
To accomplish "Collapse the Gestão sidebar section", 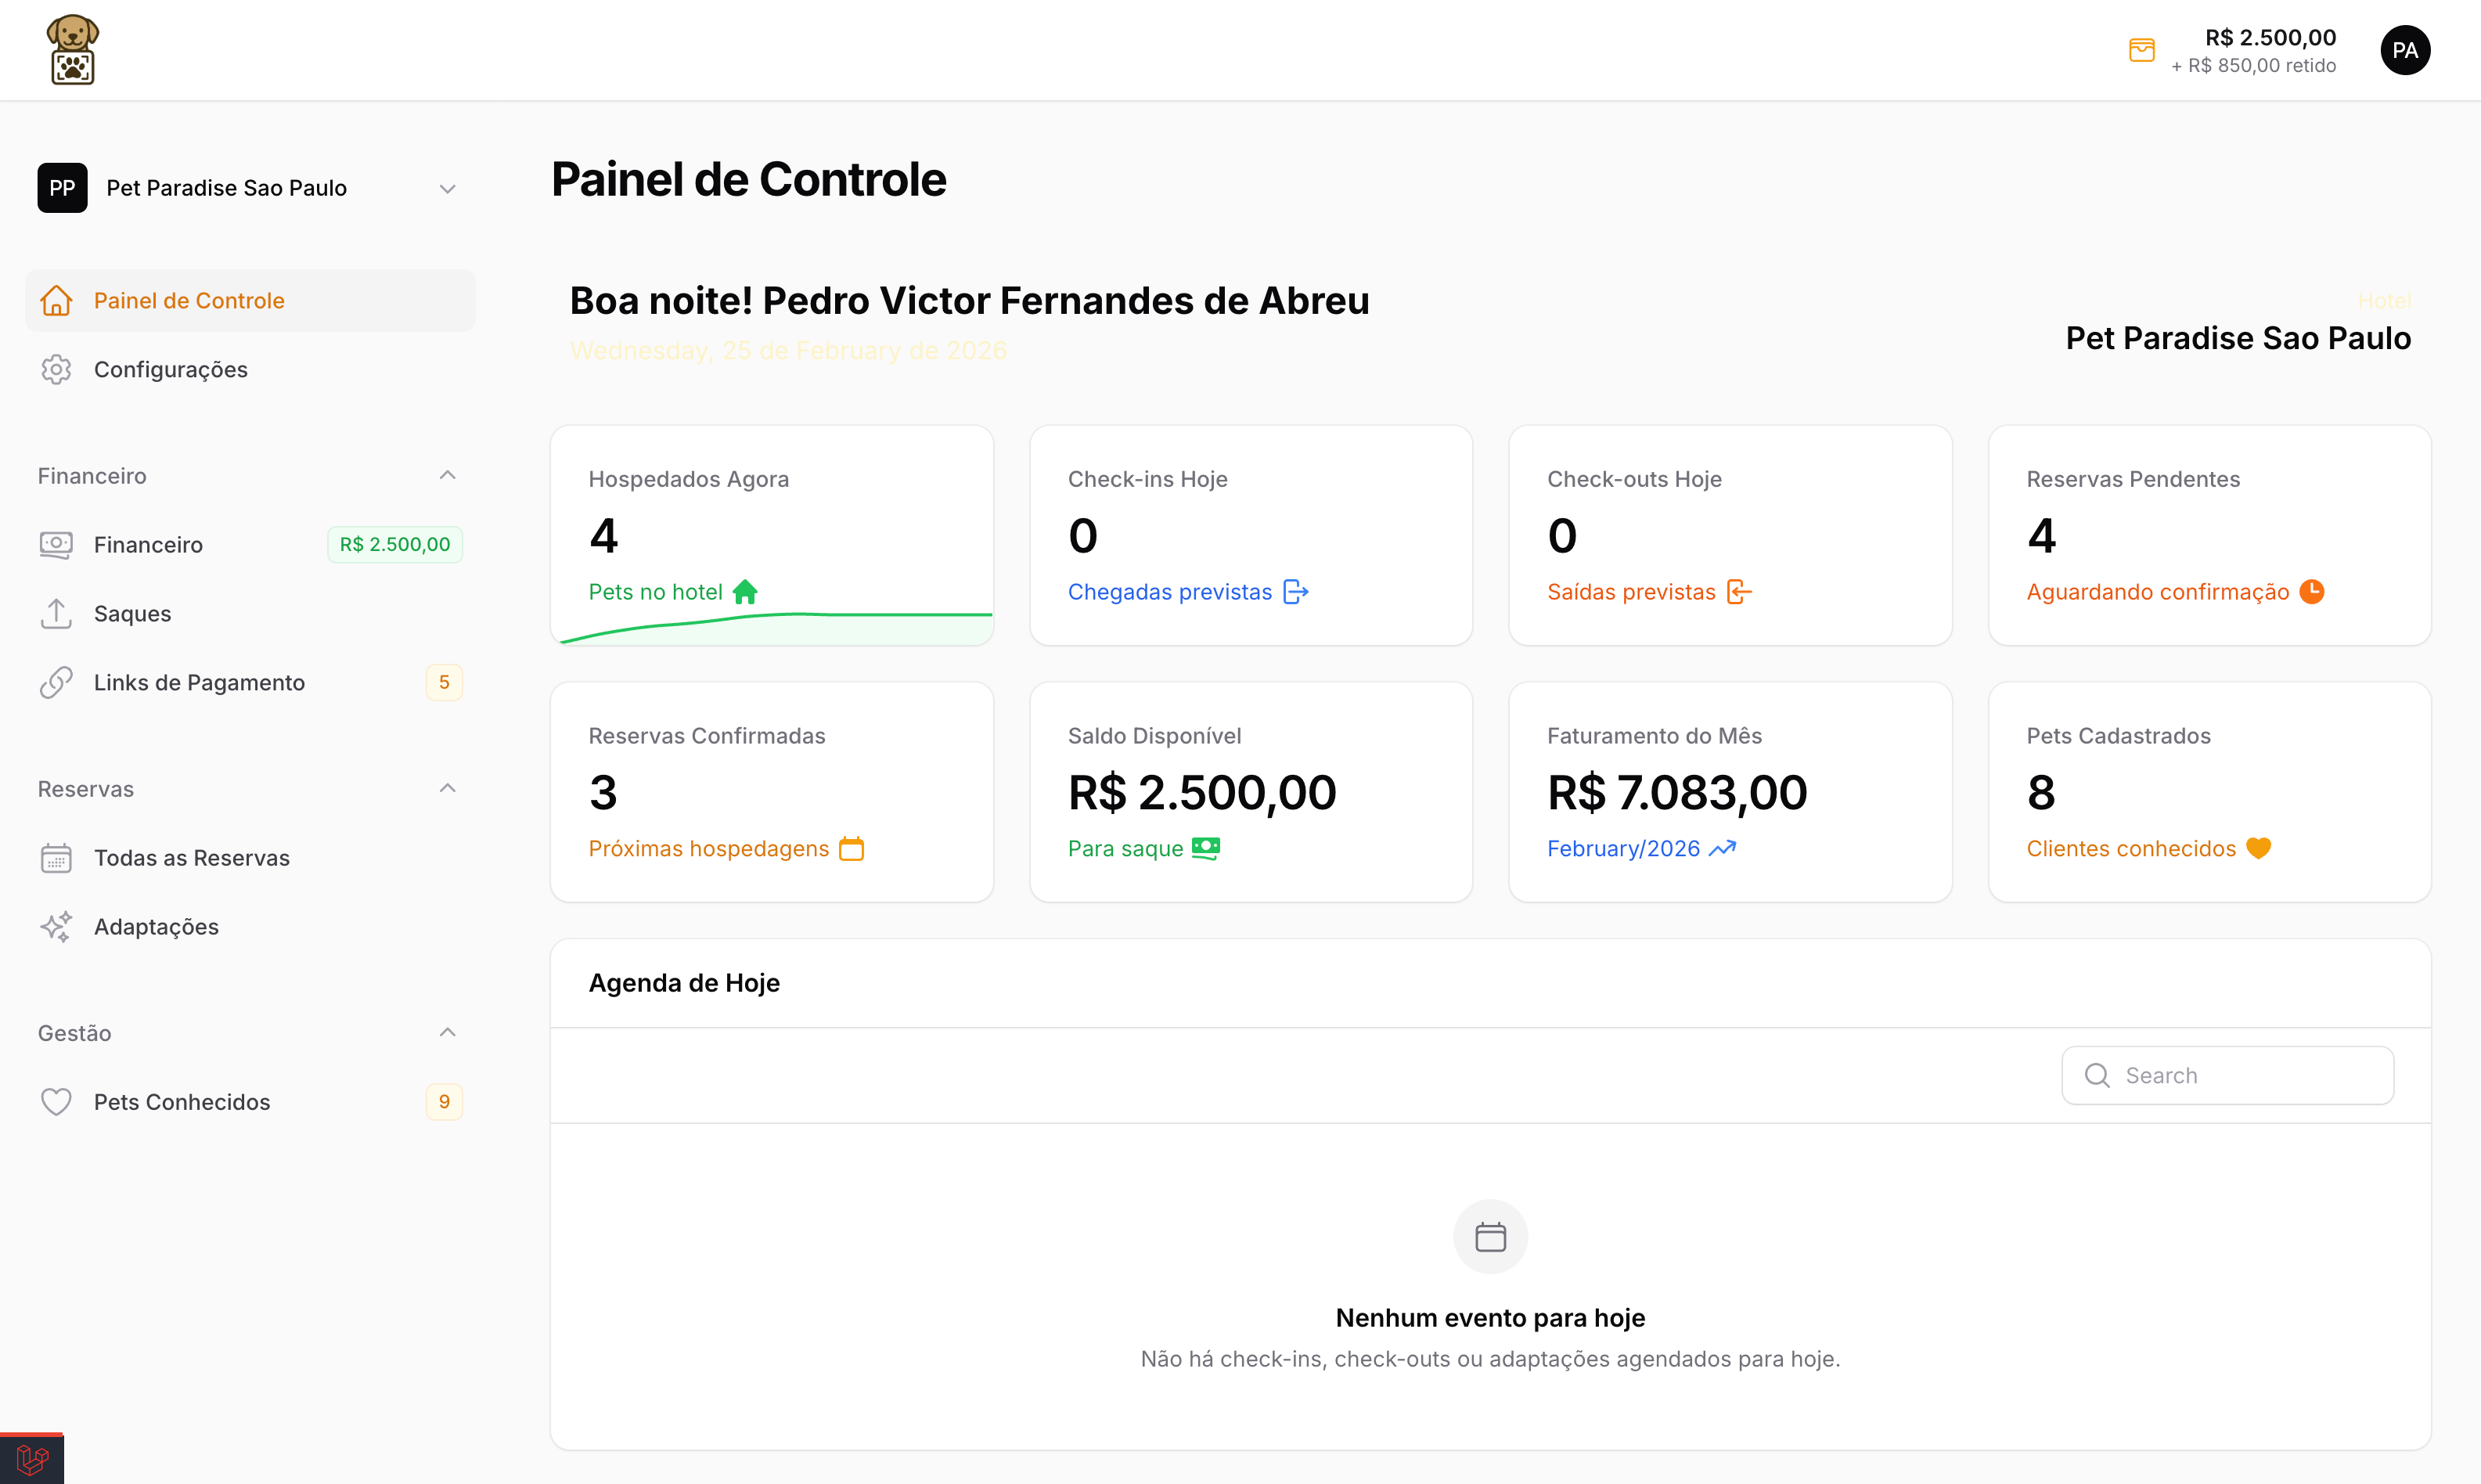I will tap(447, 1033).
